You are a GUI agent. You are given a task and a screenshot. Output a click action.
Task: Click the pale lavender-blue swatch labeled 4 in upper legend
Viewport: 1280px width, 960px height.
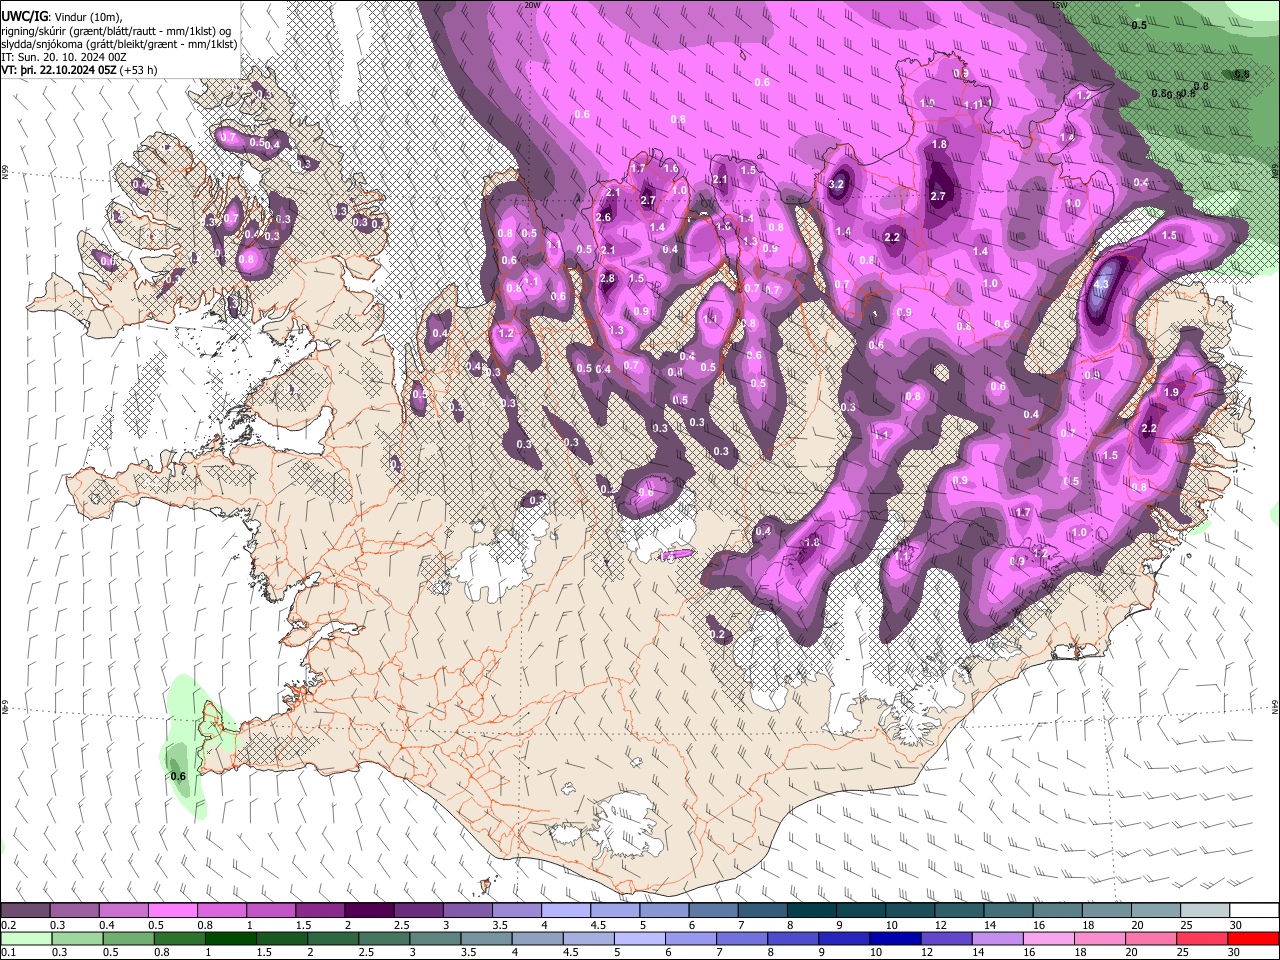pos(566,911)
